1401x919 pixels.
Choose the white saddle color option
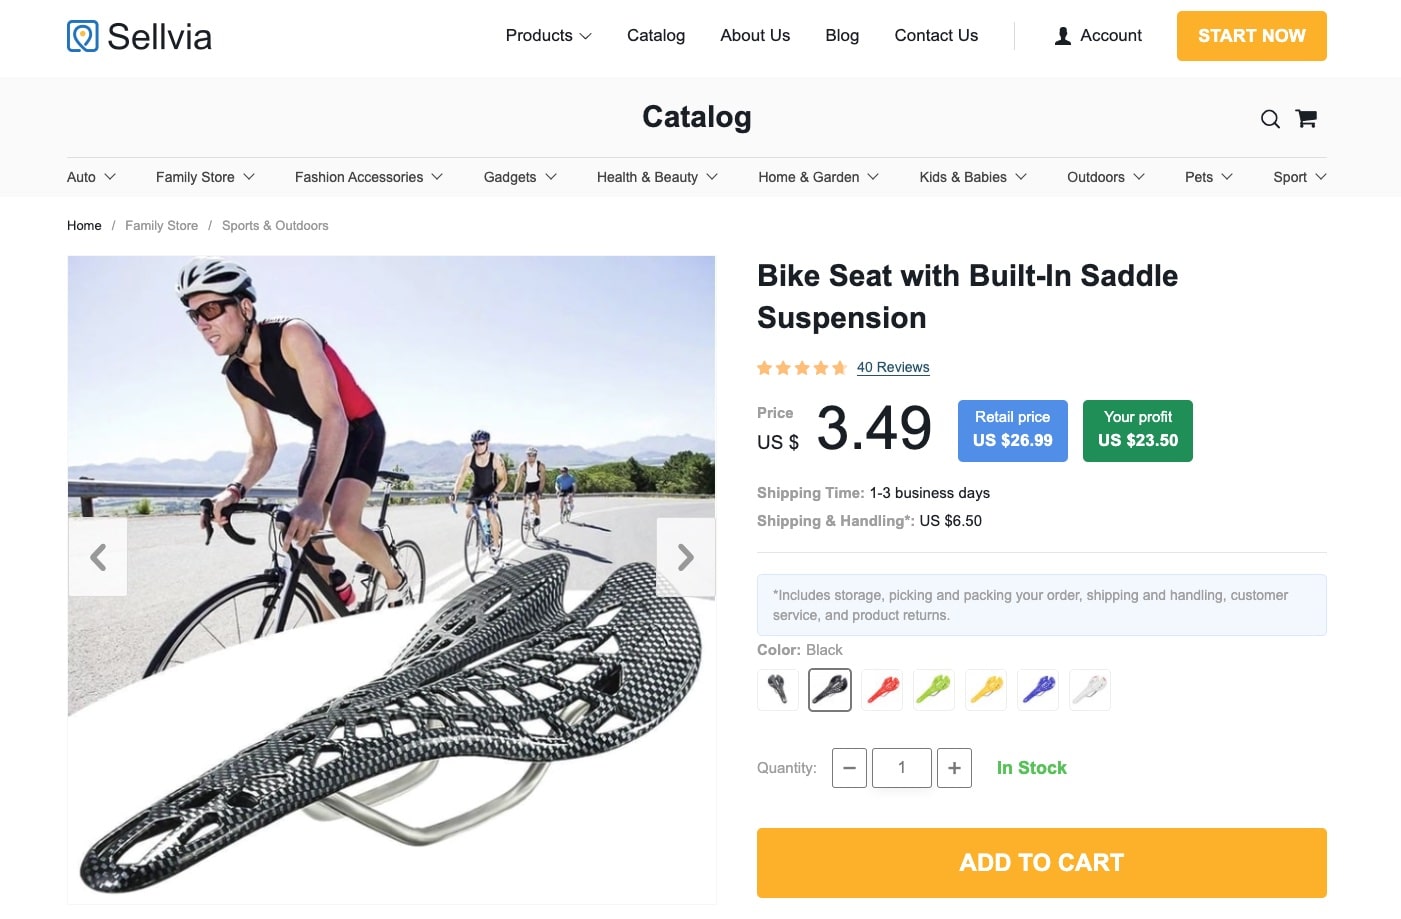point(1089,689)
